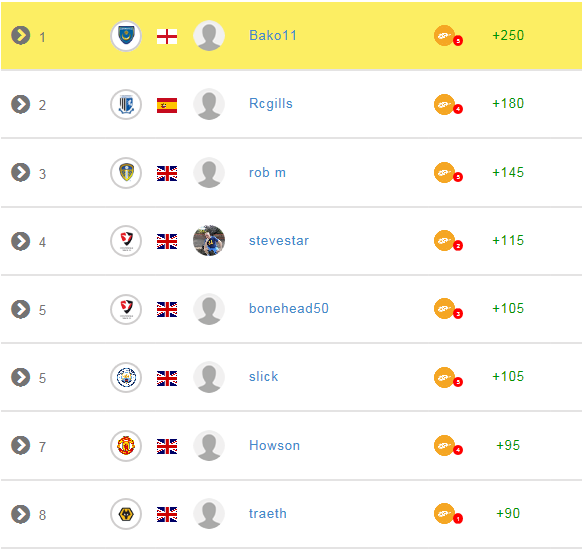Image resolution: width=582 pixels, height=550 pixels.
Task: Expand rank 1 row with chevron arrow
Action: [20, 36]
